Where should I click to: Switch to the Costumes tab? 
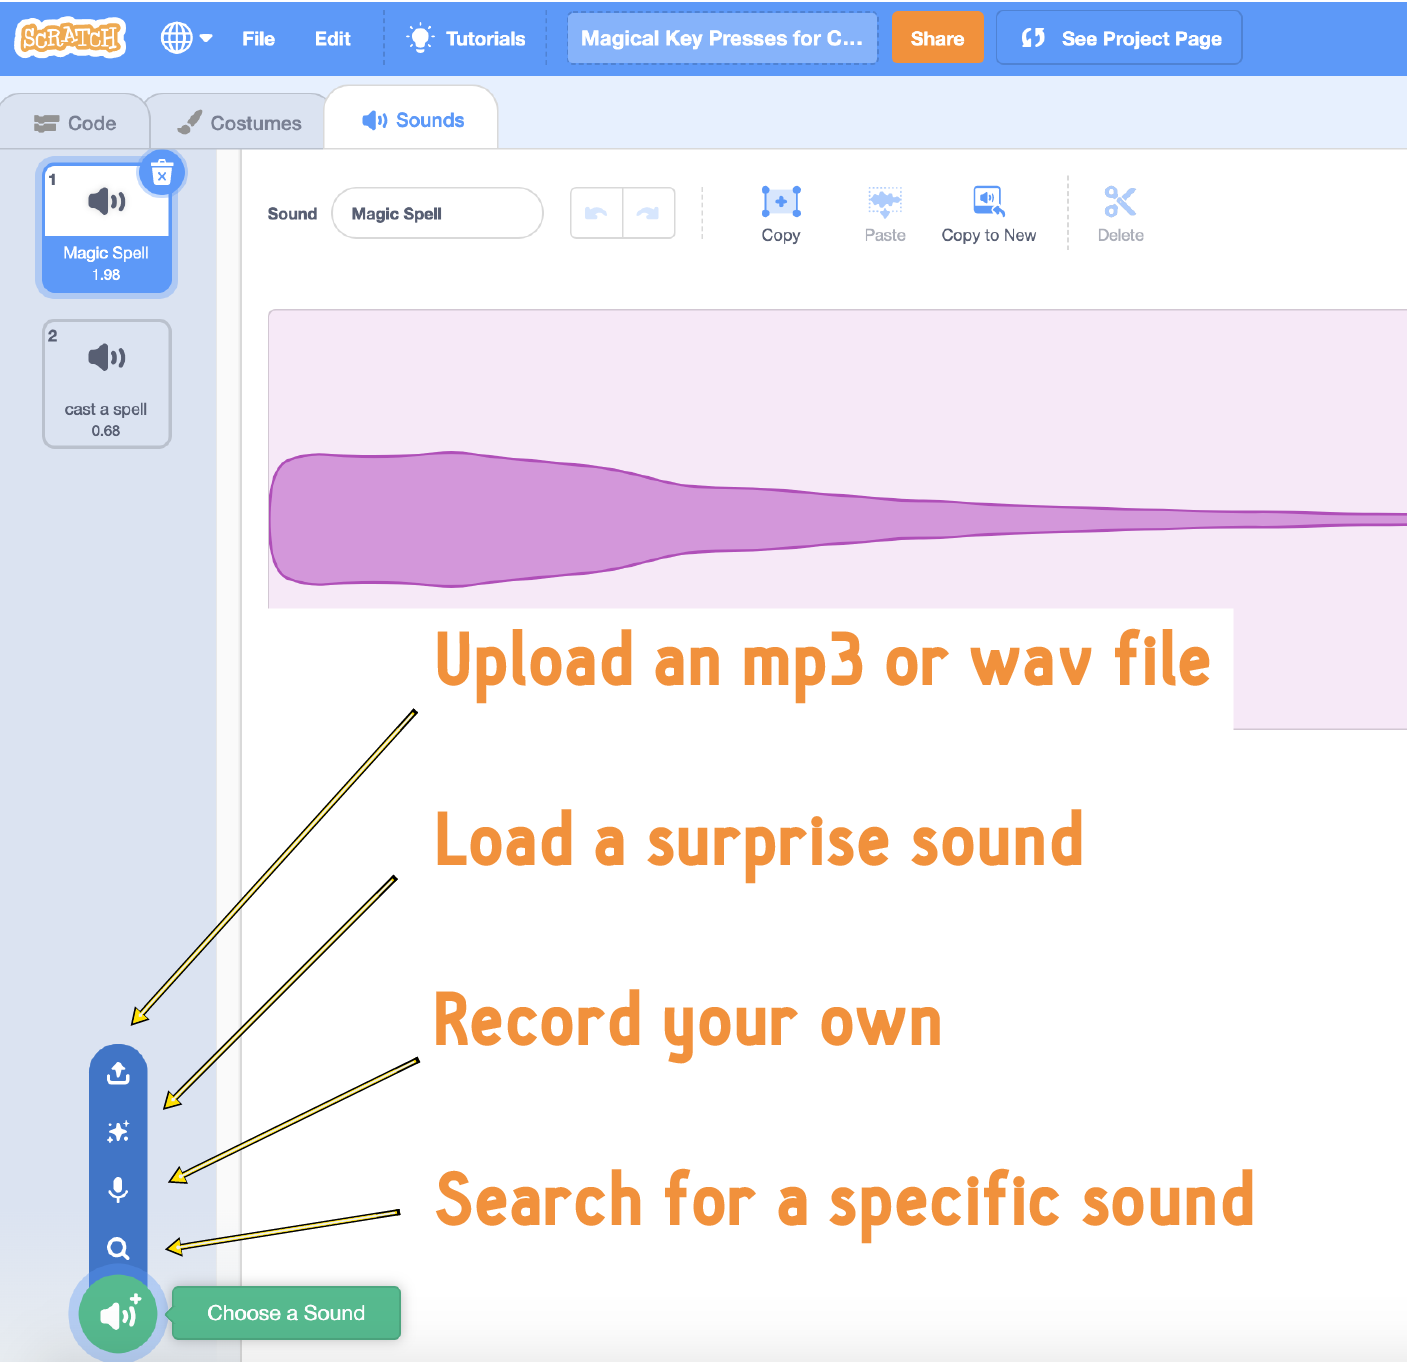pos(239,121)
